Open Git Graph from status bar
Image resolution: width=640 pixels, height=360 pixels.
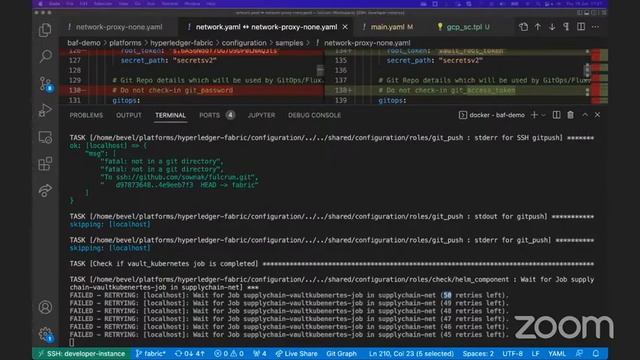pos(341,353)
